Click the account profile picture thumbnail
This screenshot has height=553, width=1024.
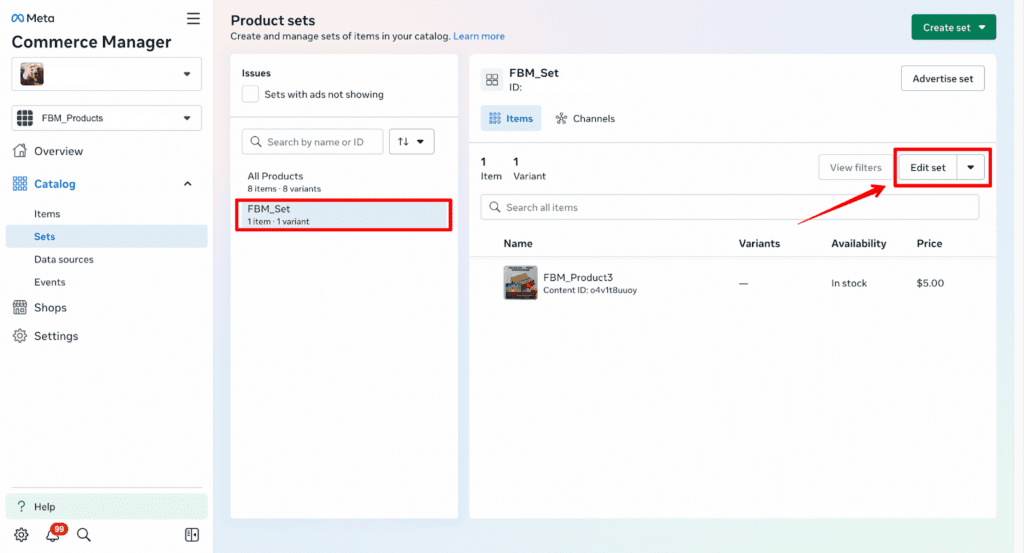[x=31, y=74]
